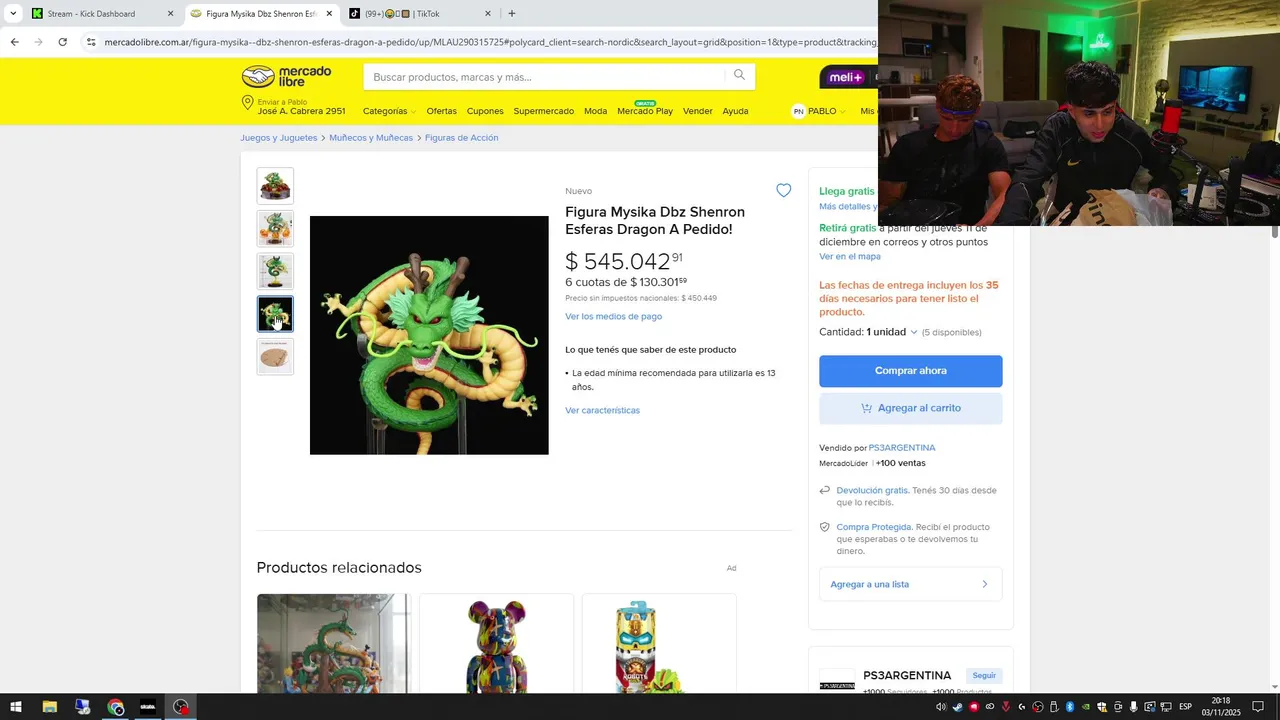Click Devolución gratis link
The width and height of the screenshot is (1280, 720).
click(872, 490)
